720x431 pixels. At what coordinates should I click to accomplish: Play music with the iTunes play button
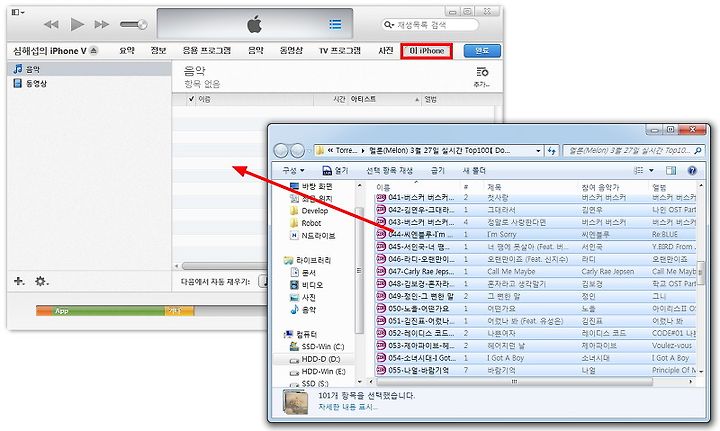[x=77, y=24]
